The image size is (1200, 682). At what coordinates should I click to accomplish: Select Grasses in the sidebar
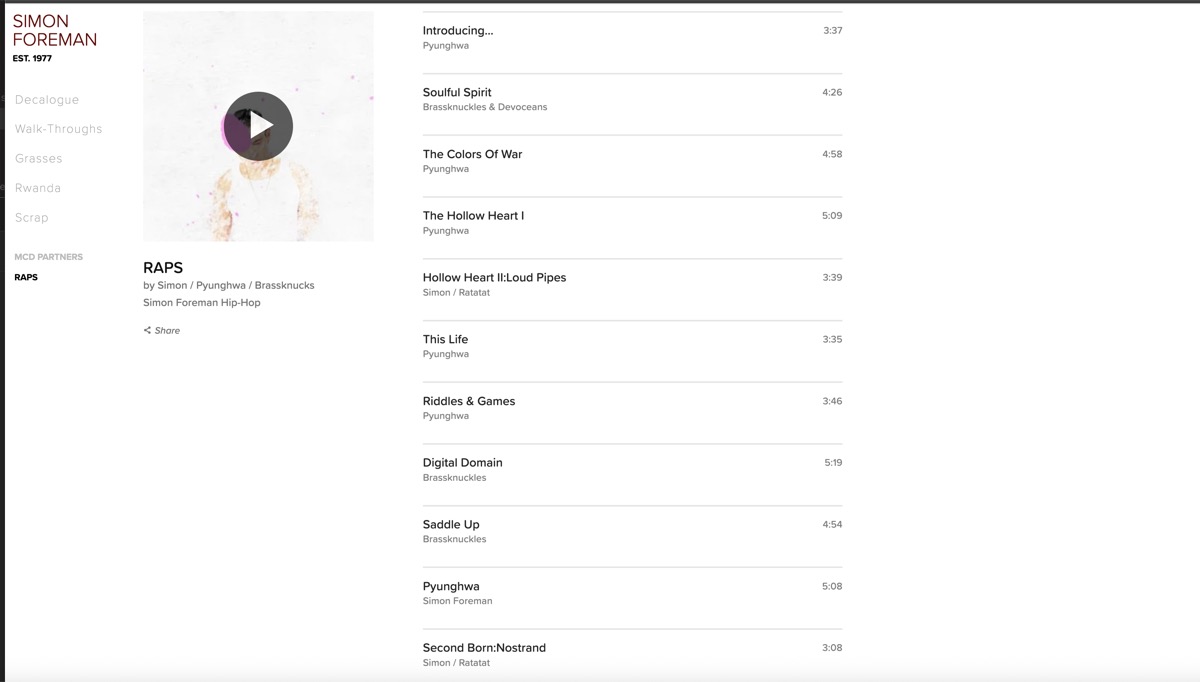[39, 159]
